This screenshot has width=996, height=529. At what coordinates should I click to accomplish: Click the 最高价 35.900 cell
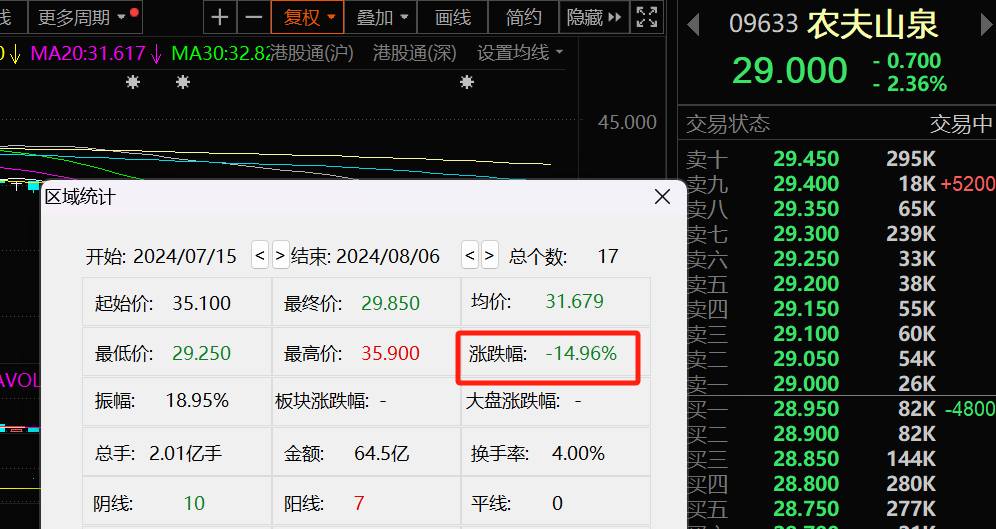[367, 352]
